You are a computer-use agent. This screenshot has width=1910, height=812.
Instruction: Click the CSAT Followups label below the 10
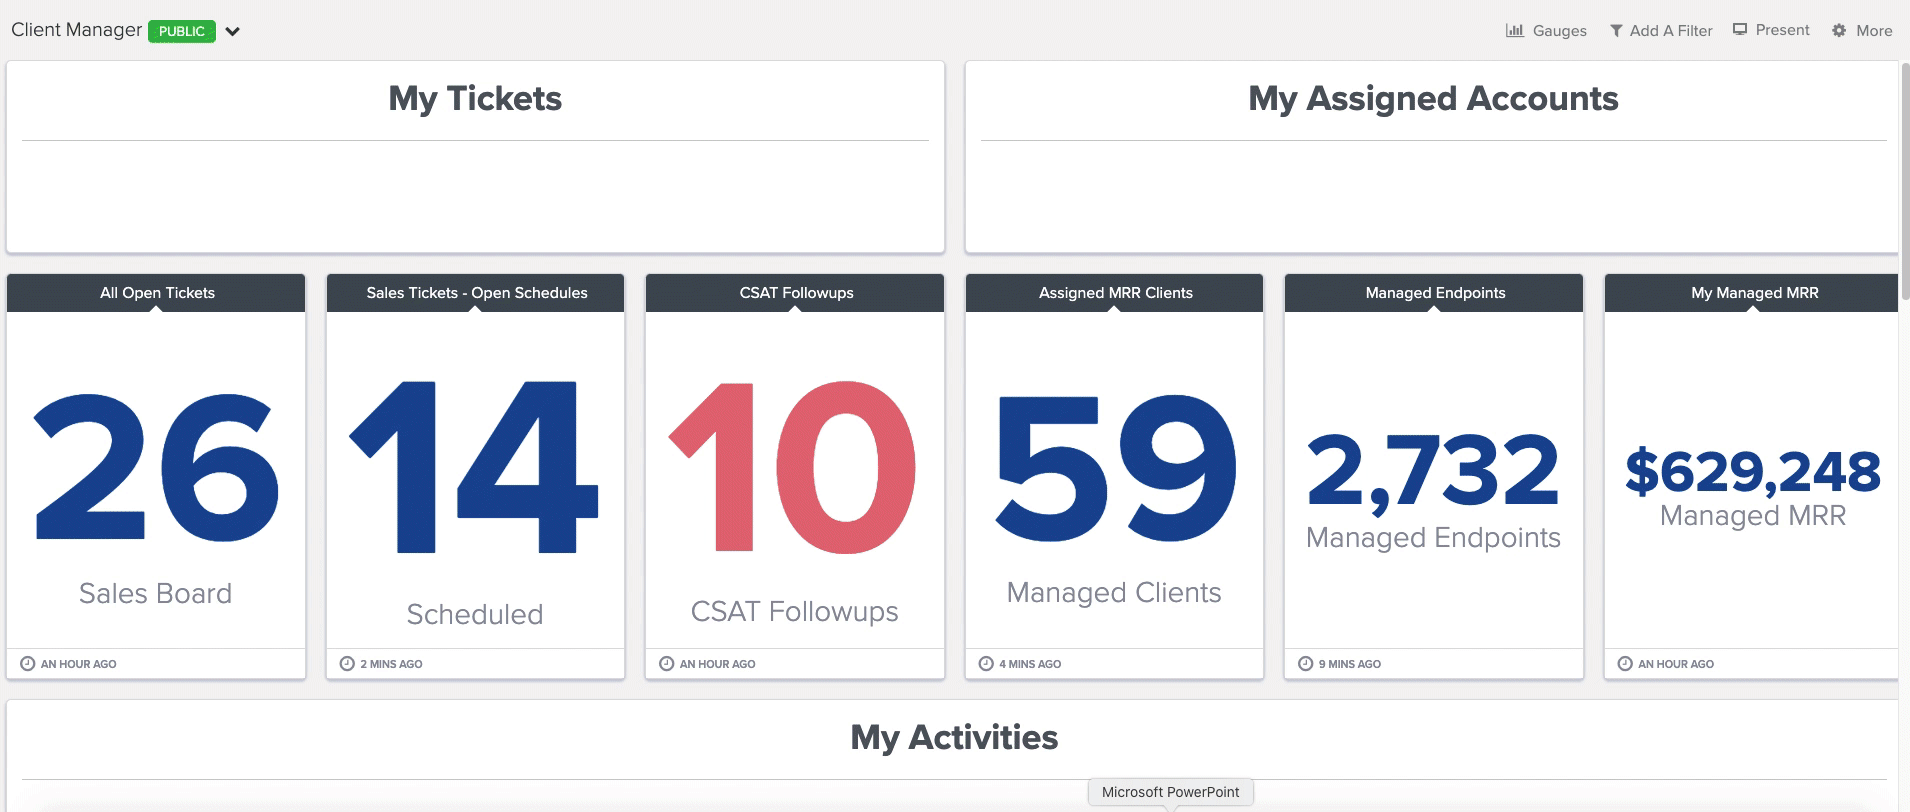pos(794,611)
